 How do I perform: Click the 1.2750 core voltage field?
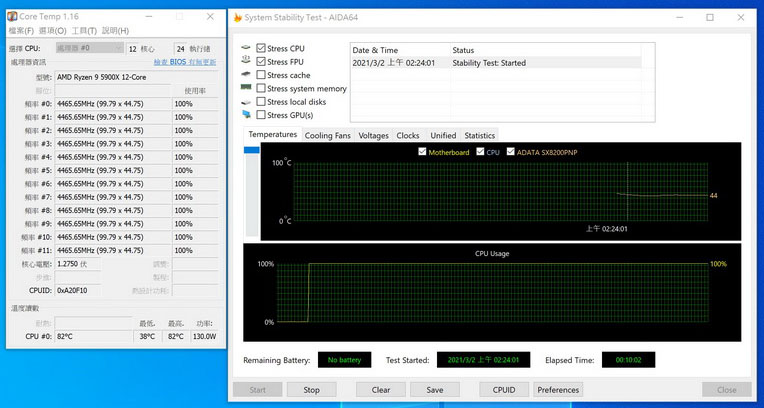click(77, 264)
